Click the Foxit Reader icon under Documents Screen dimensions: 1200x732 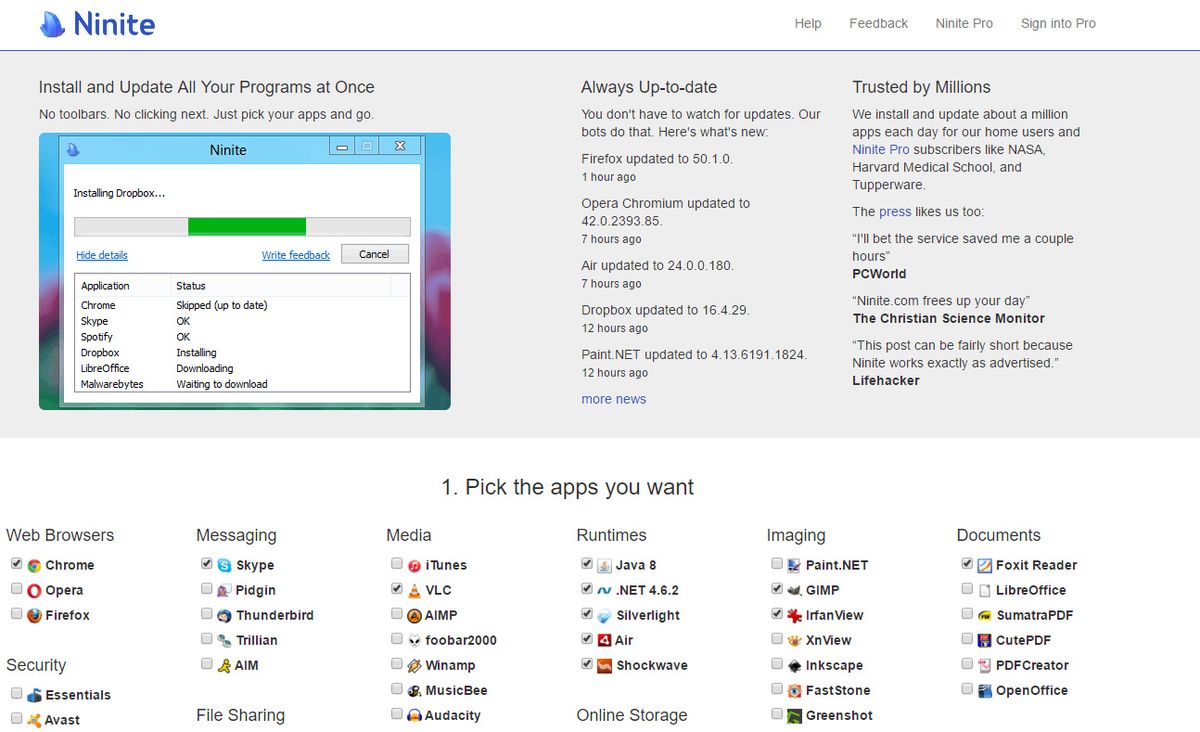(x=985, y=564)
